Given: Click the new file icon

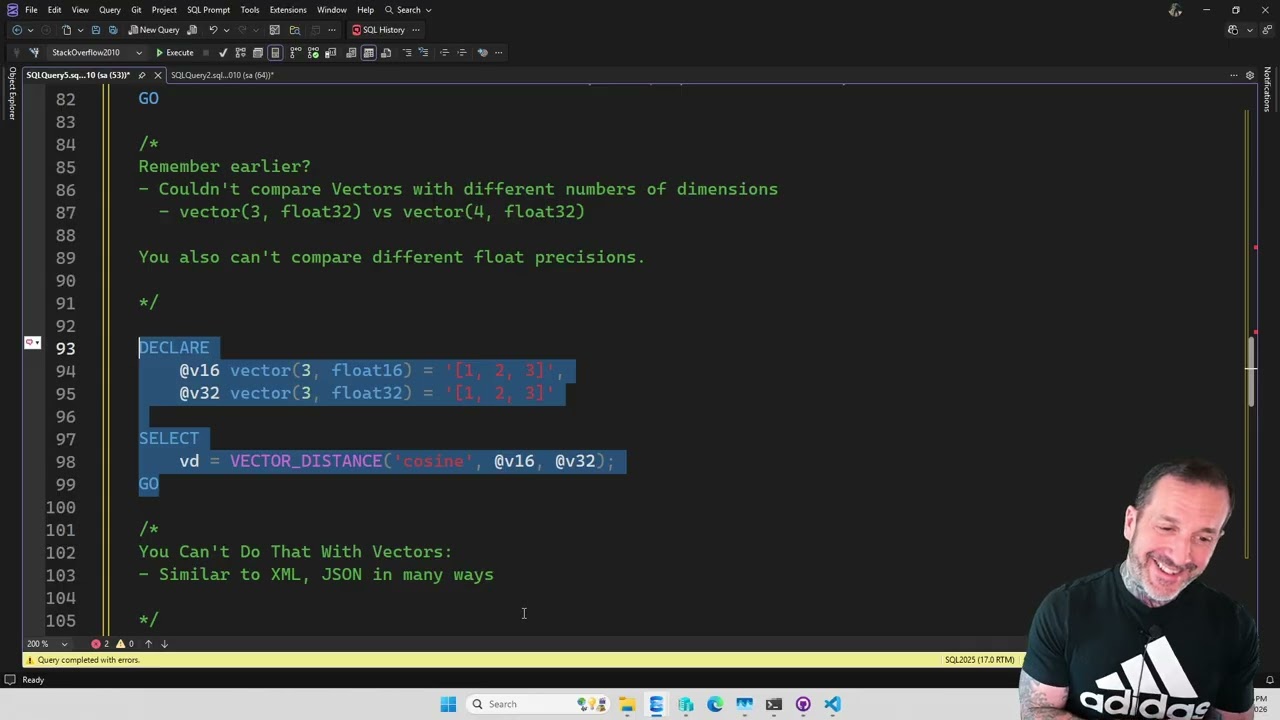Looking at the screenshot, I should [66, 30].
